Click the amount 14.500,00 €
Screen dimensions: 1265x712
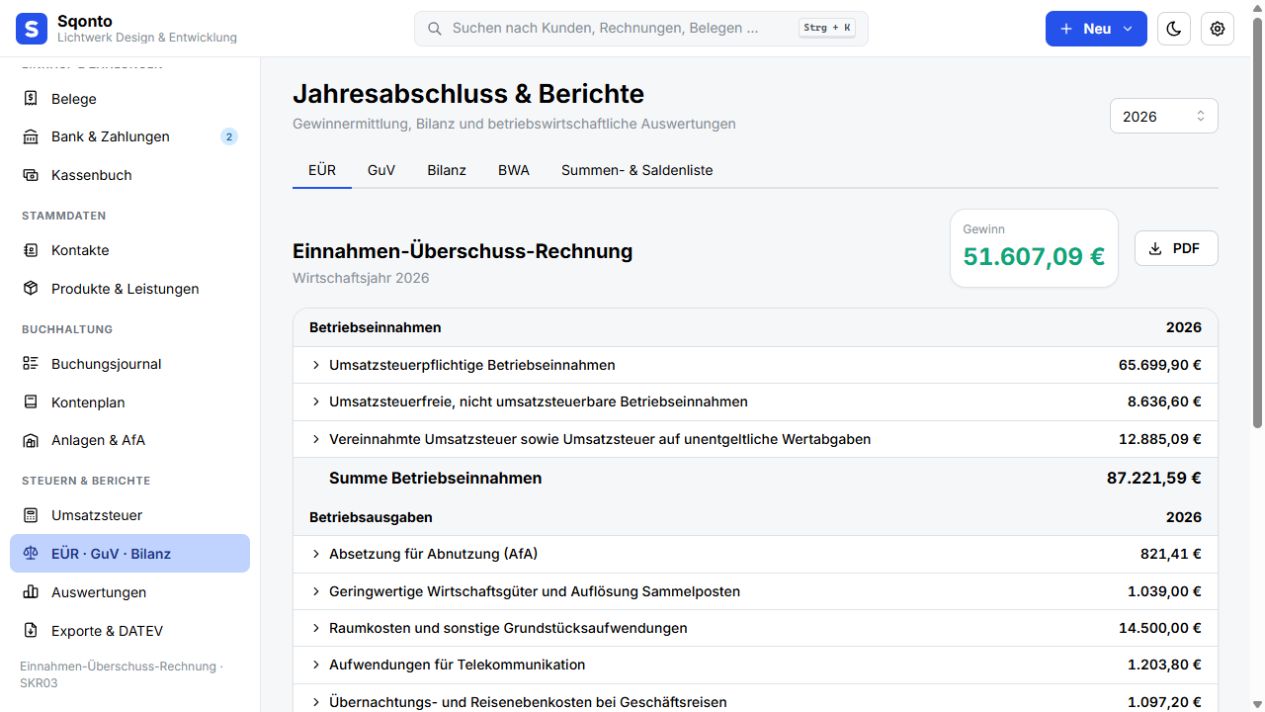click(1160, 628)
